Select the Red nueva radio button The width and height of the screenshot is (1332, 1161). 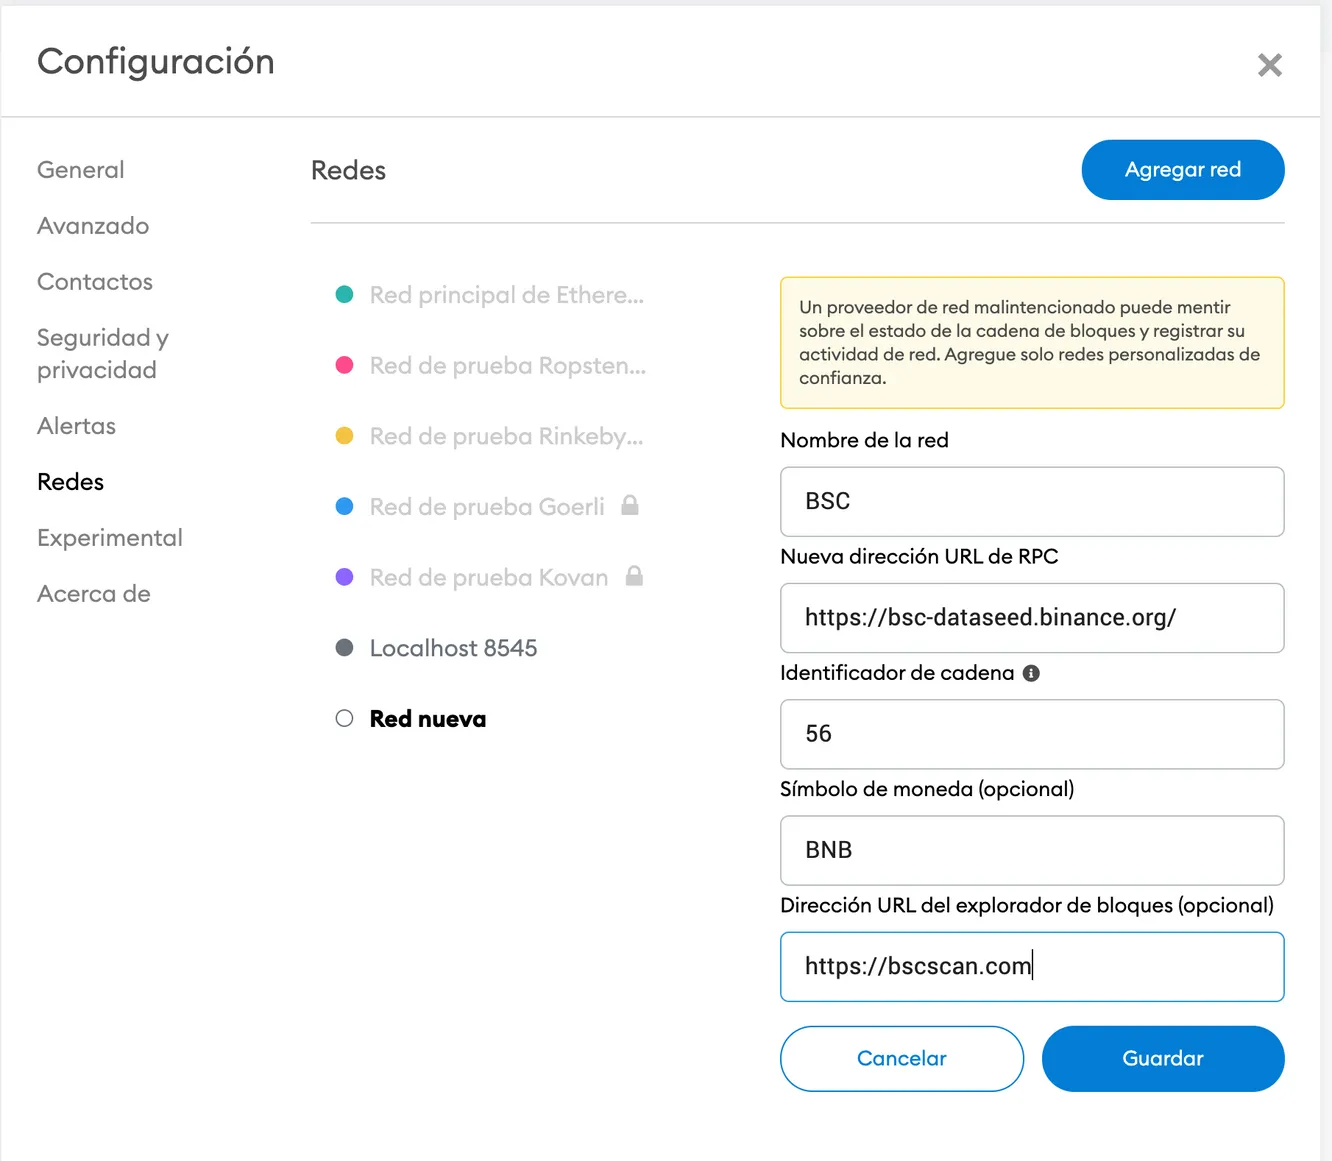point(344,717)
